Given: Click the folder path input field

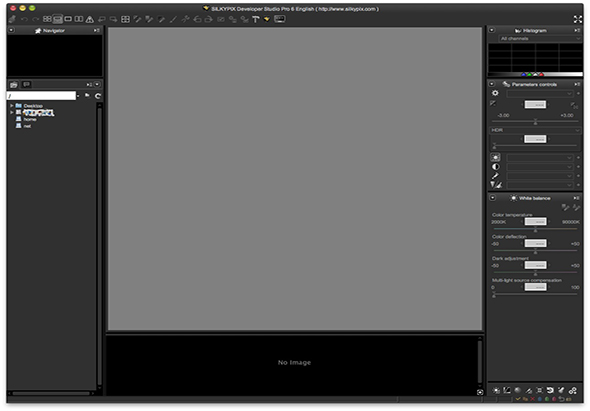Looking at the screenshot, I should [x=41, y=96].
